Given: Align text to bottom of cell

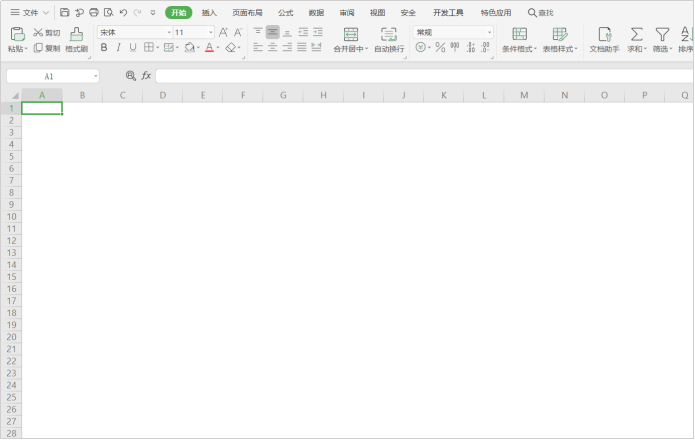Looking at the screenshot, I should click(287, 32).
